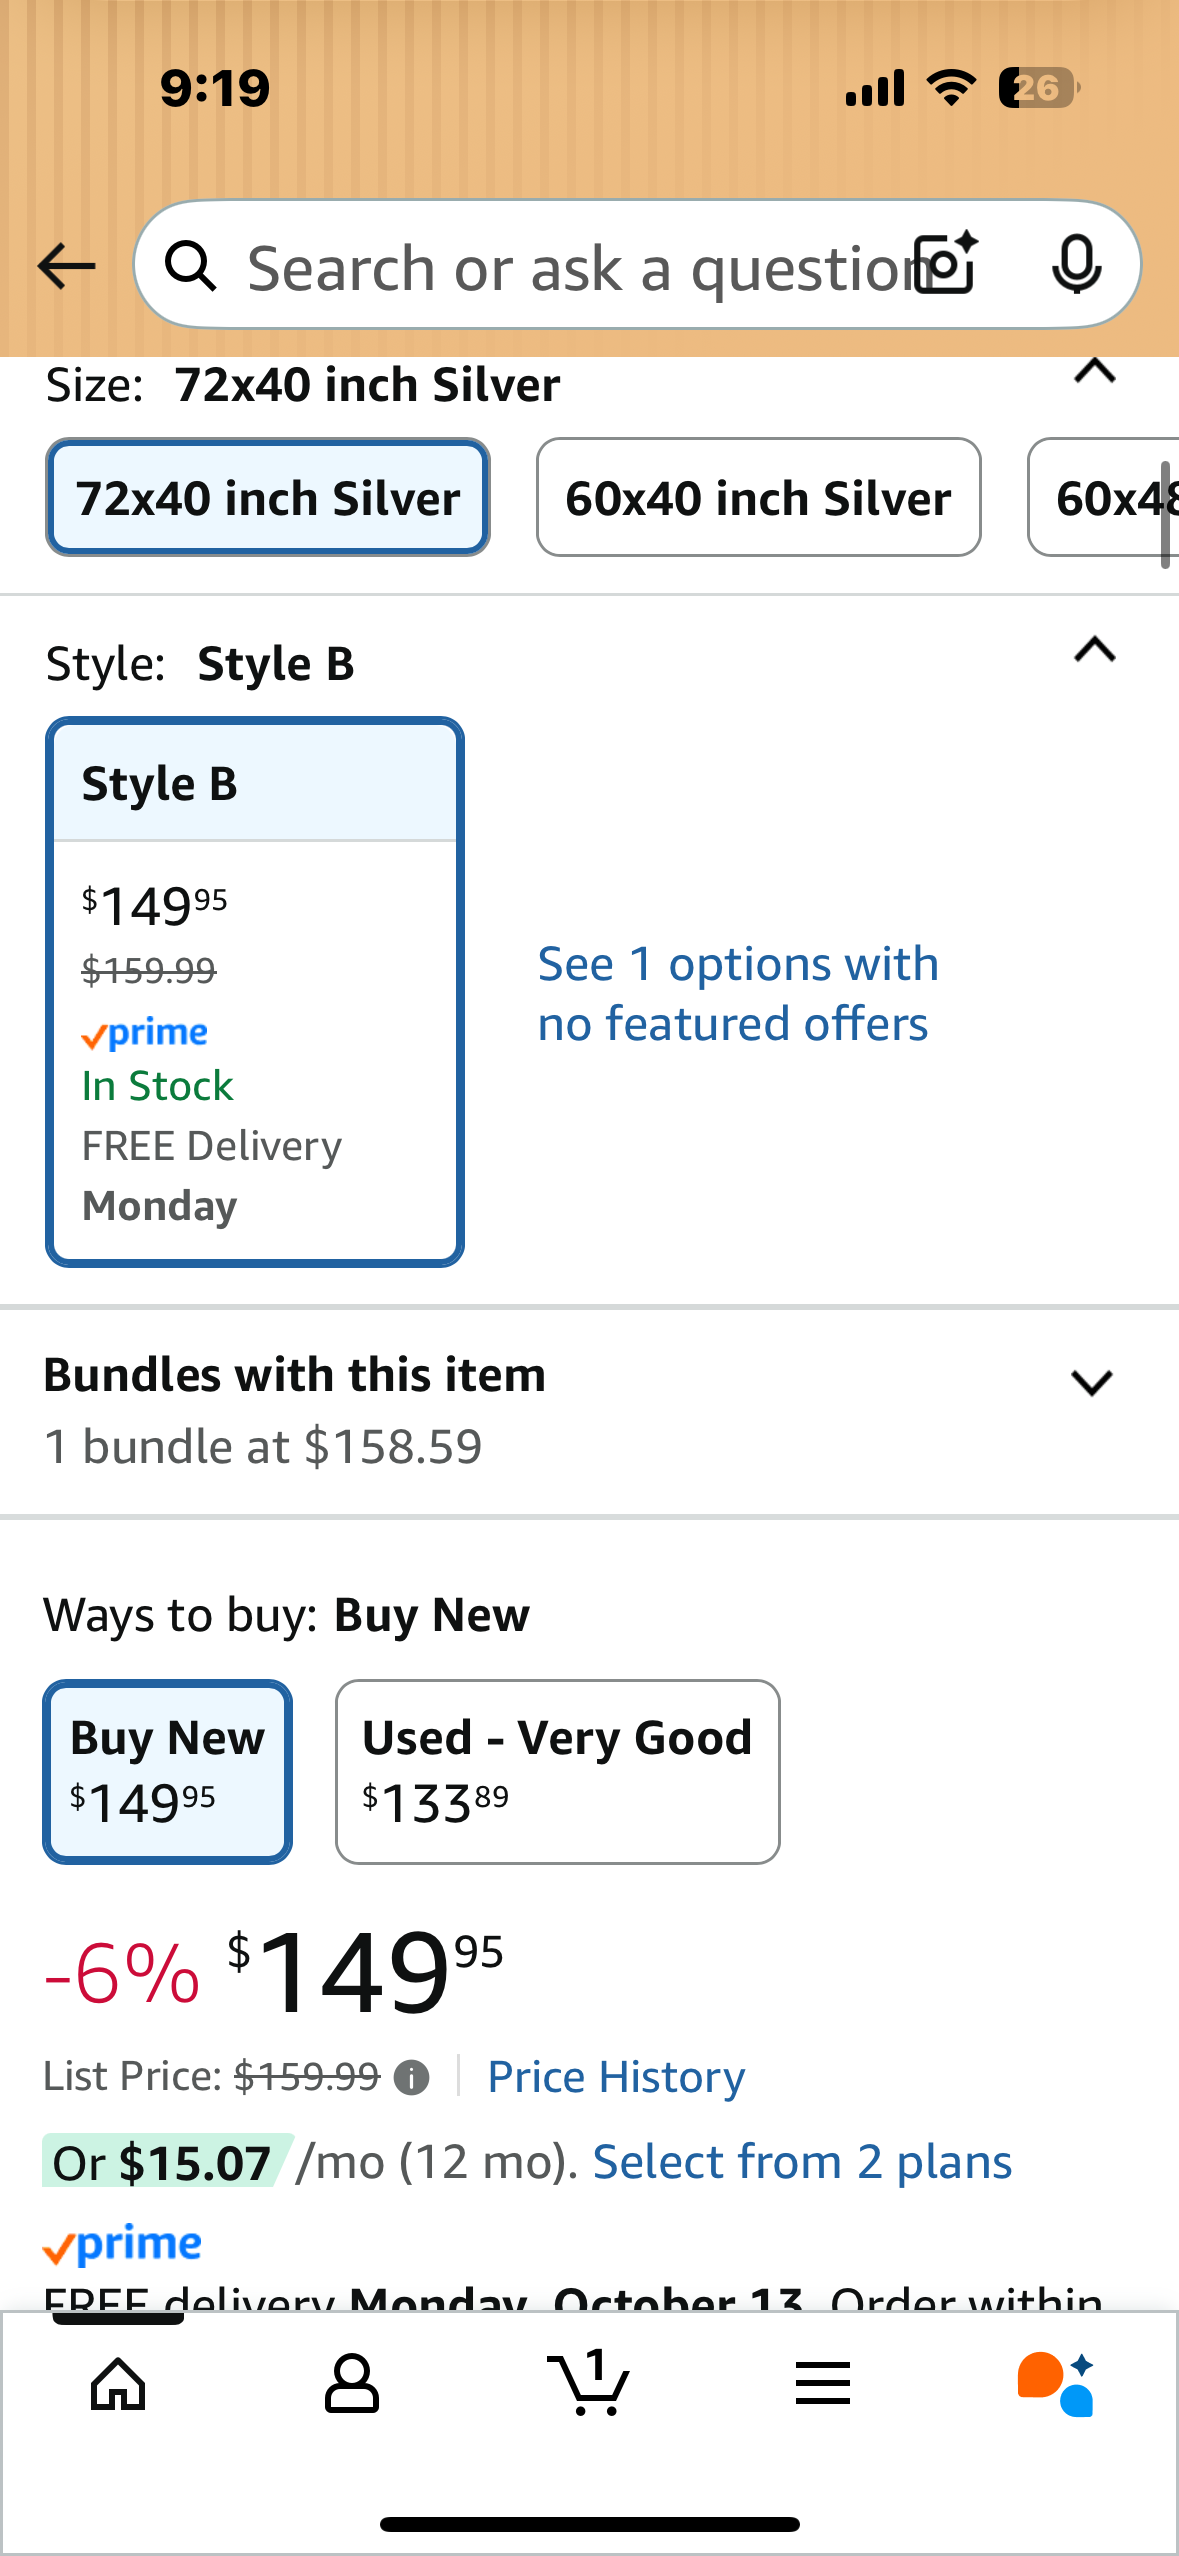This screenshot has height=2556, width=1179.
Task: Collapse the Style section chevron
Action: coord(1094,651)
